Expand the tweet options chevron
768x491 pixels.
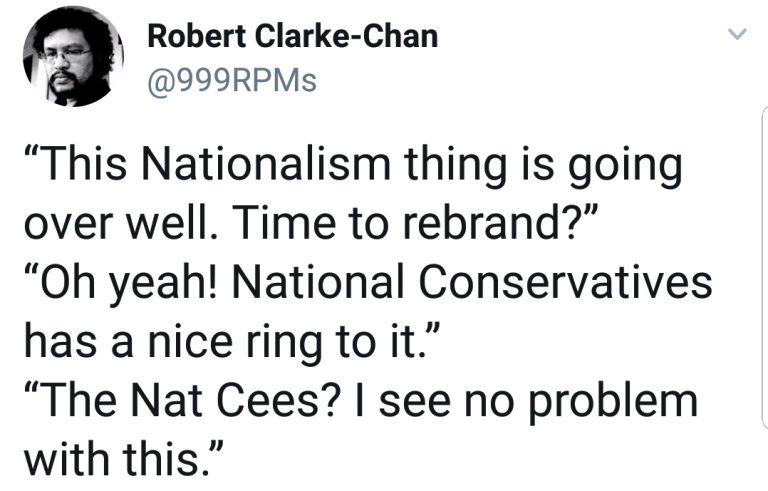[x=739, y=36]
